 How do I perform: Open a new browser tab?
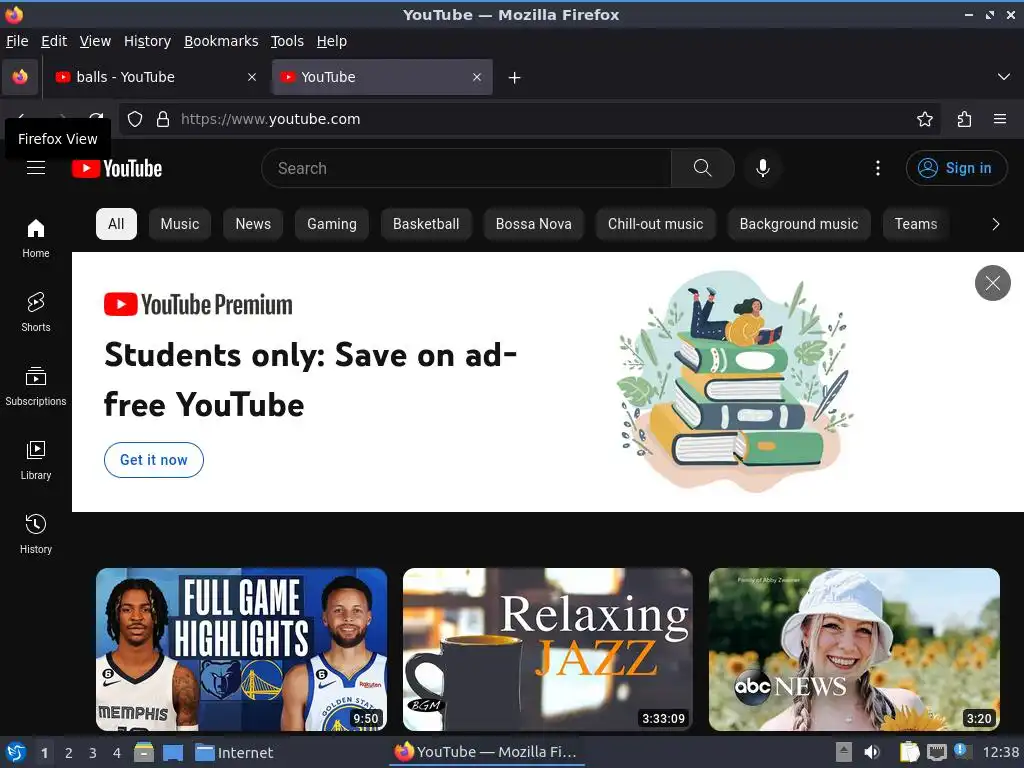515,78
